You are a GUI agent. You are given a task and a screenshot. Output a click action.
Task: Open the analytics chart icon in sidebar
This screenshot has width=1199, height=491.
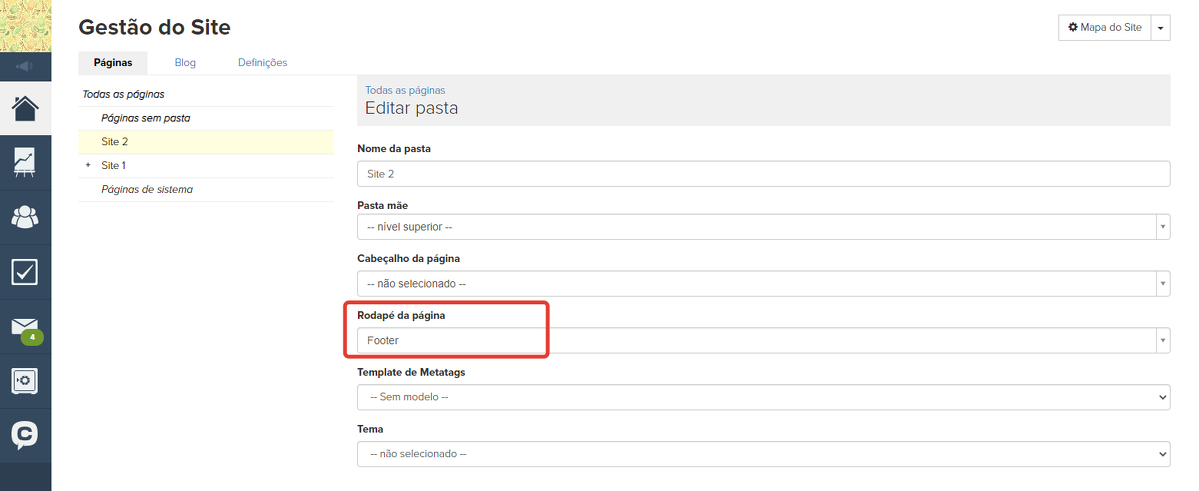pyautogui.click(x=25, y=162)
